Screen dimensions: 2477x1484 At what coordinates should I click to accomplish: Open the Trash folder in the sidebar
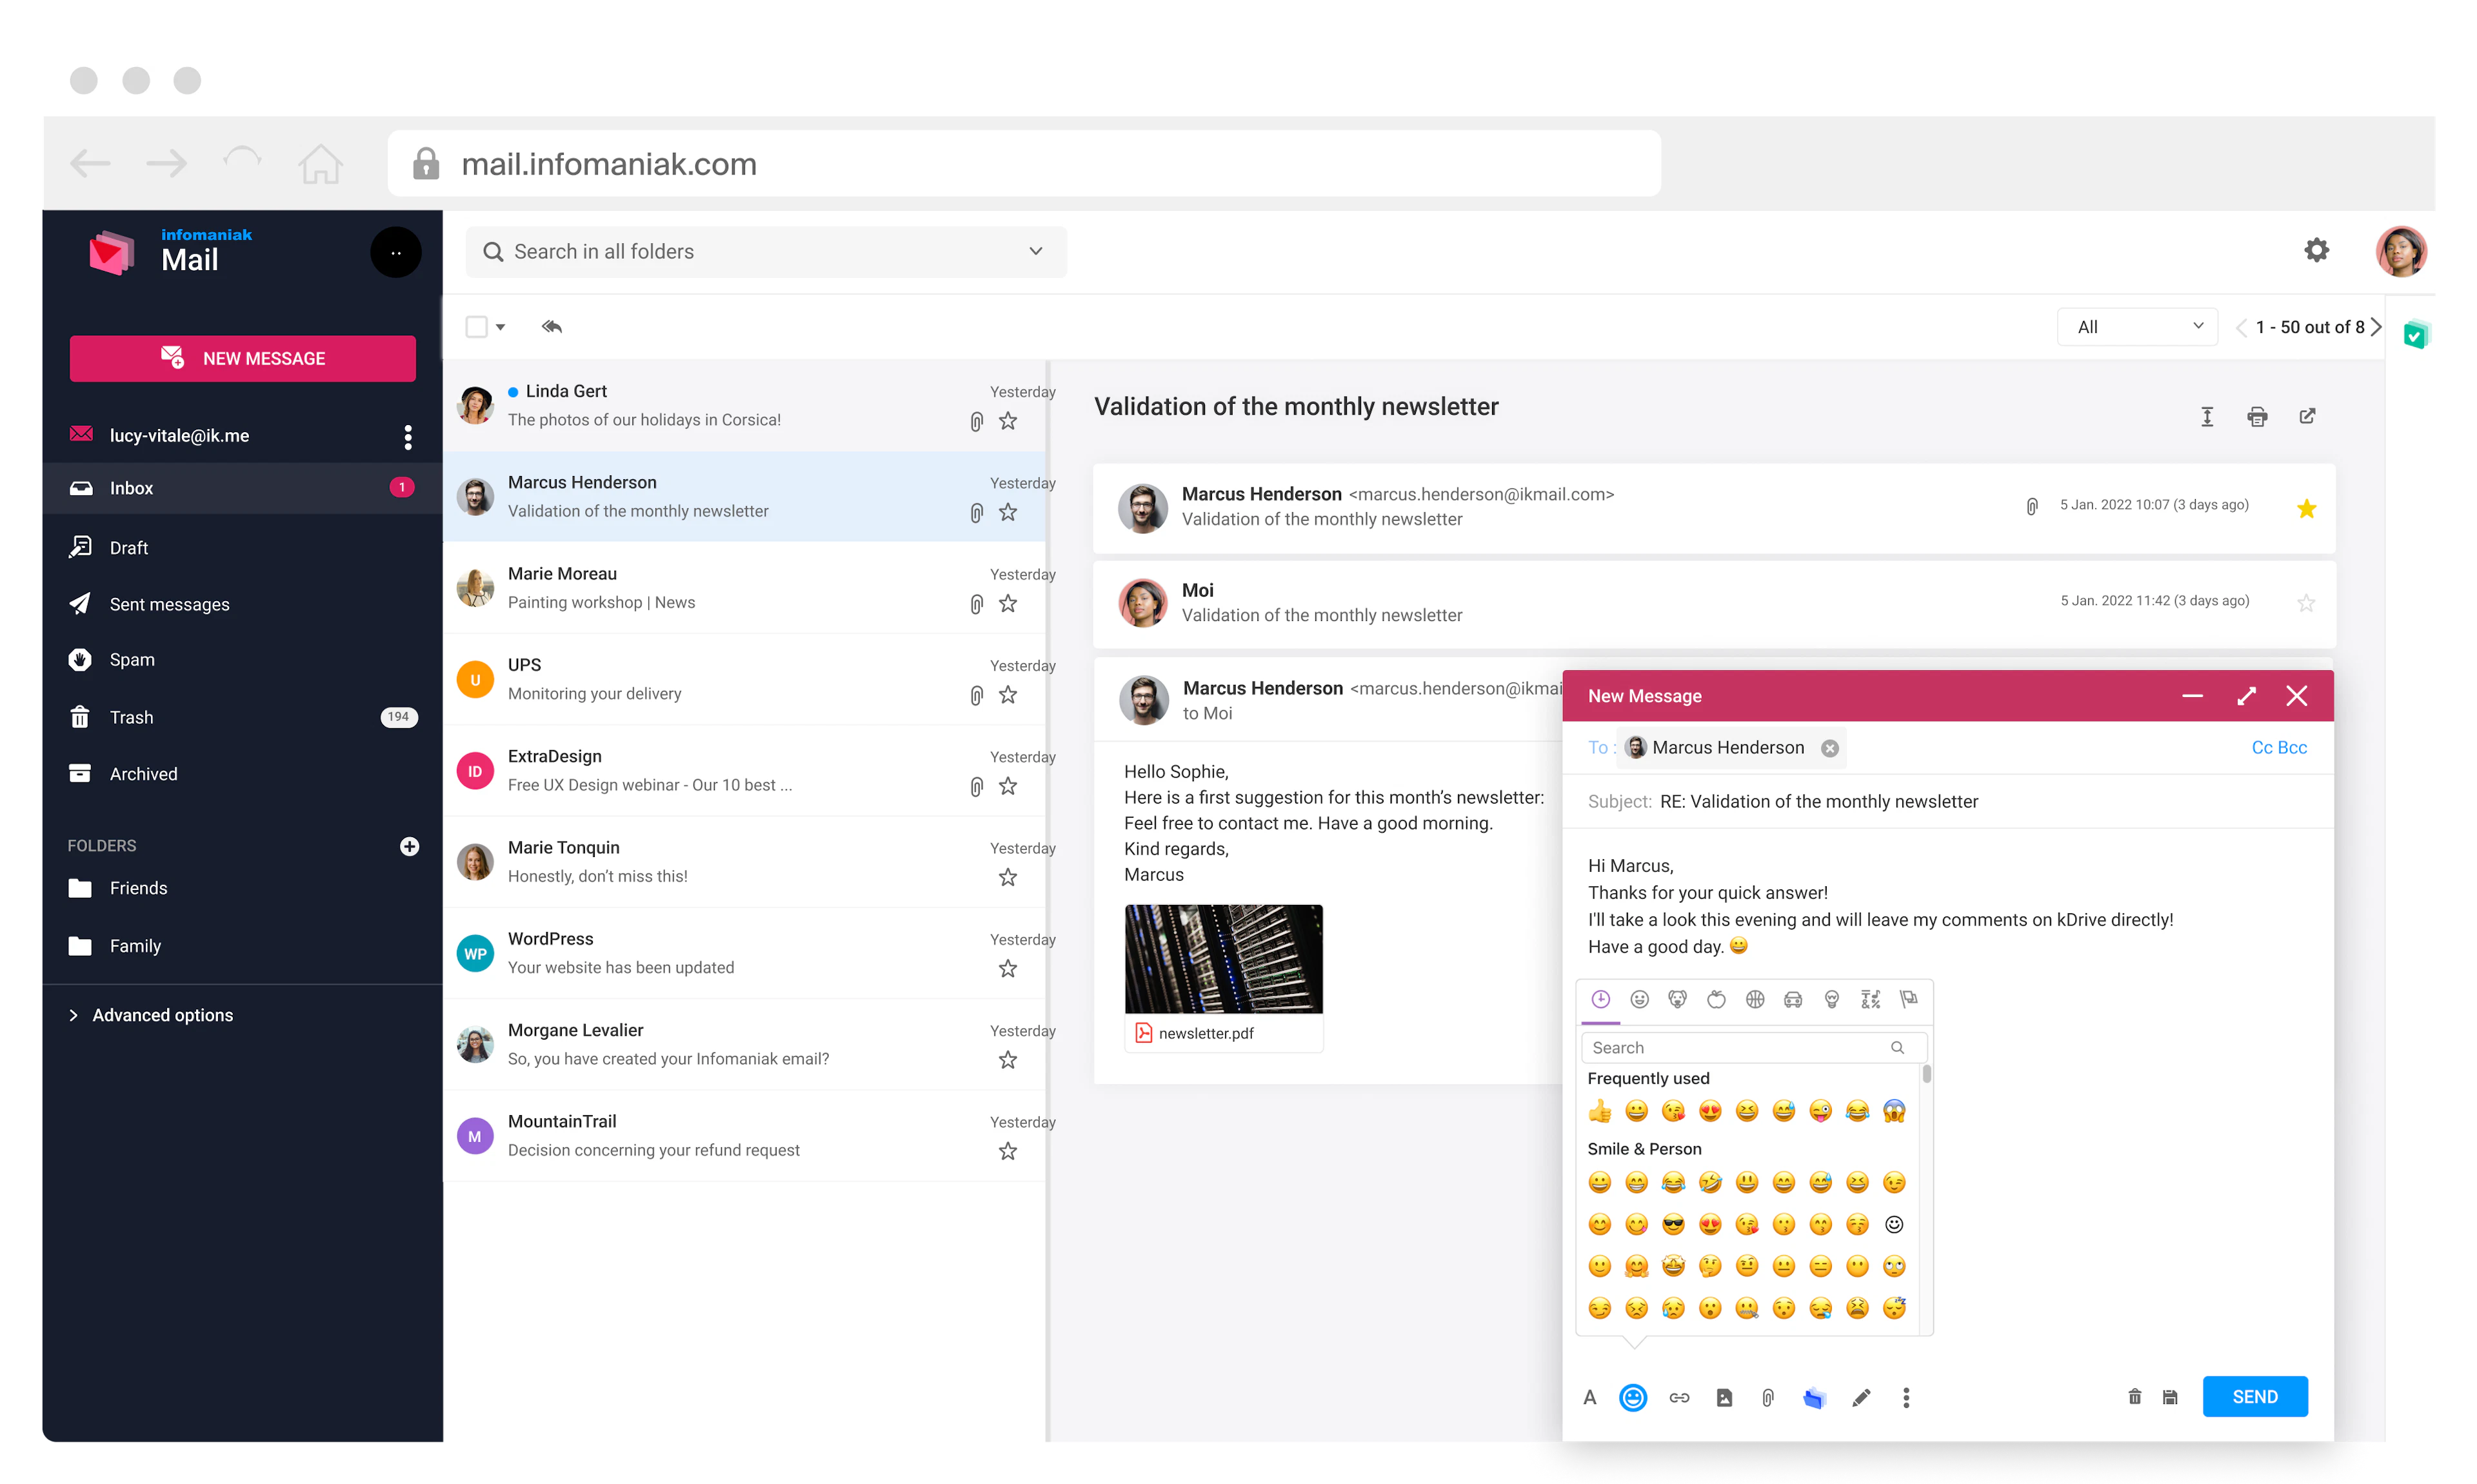(131, 716)
